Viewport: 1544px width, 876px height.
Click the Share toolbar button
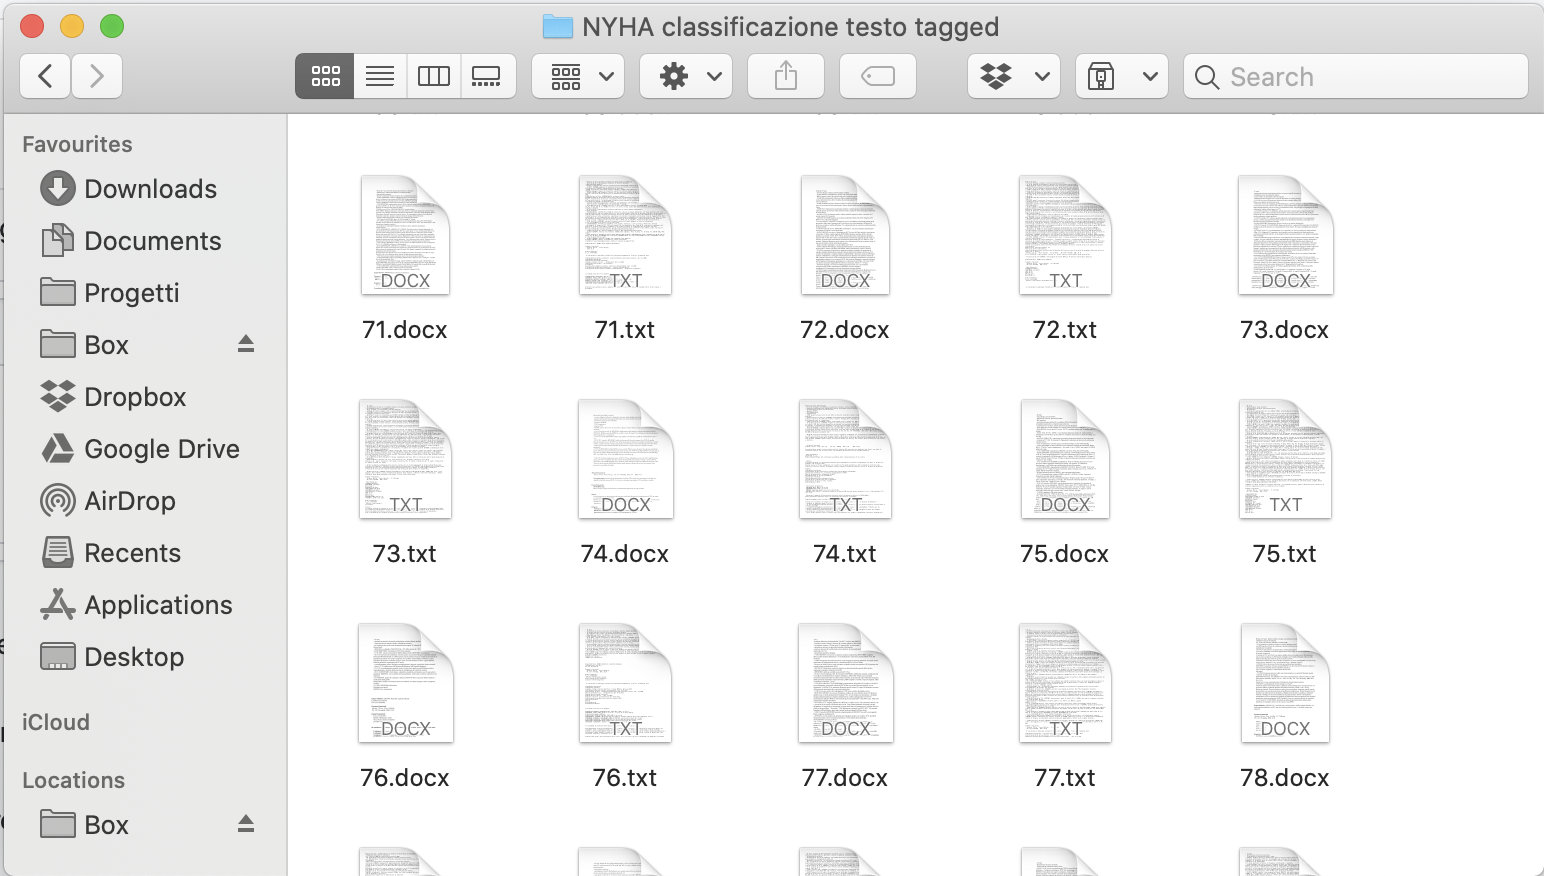pyautogui.click(x=786, y=75)
